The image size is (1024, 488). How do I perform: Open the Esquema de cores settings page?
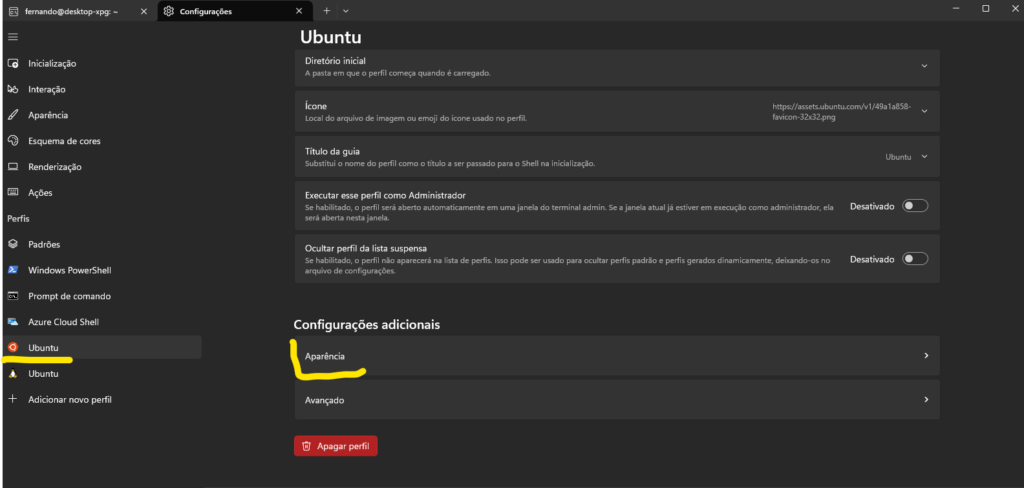(102, 140)
